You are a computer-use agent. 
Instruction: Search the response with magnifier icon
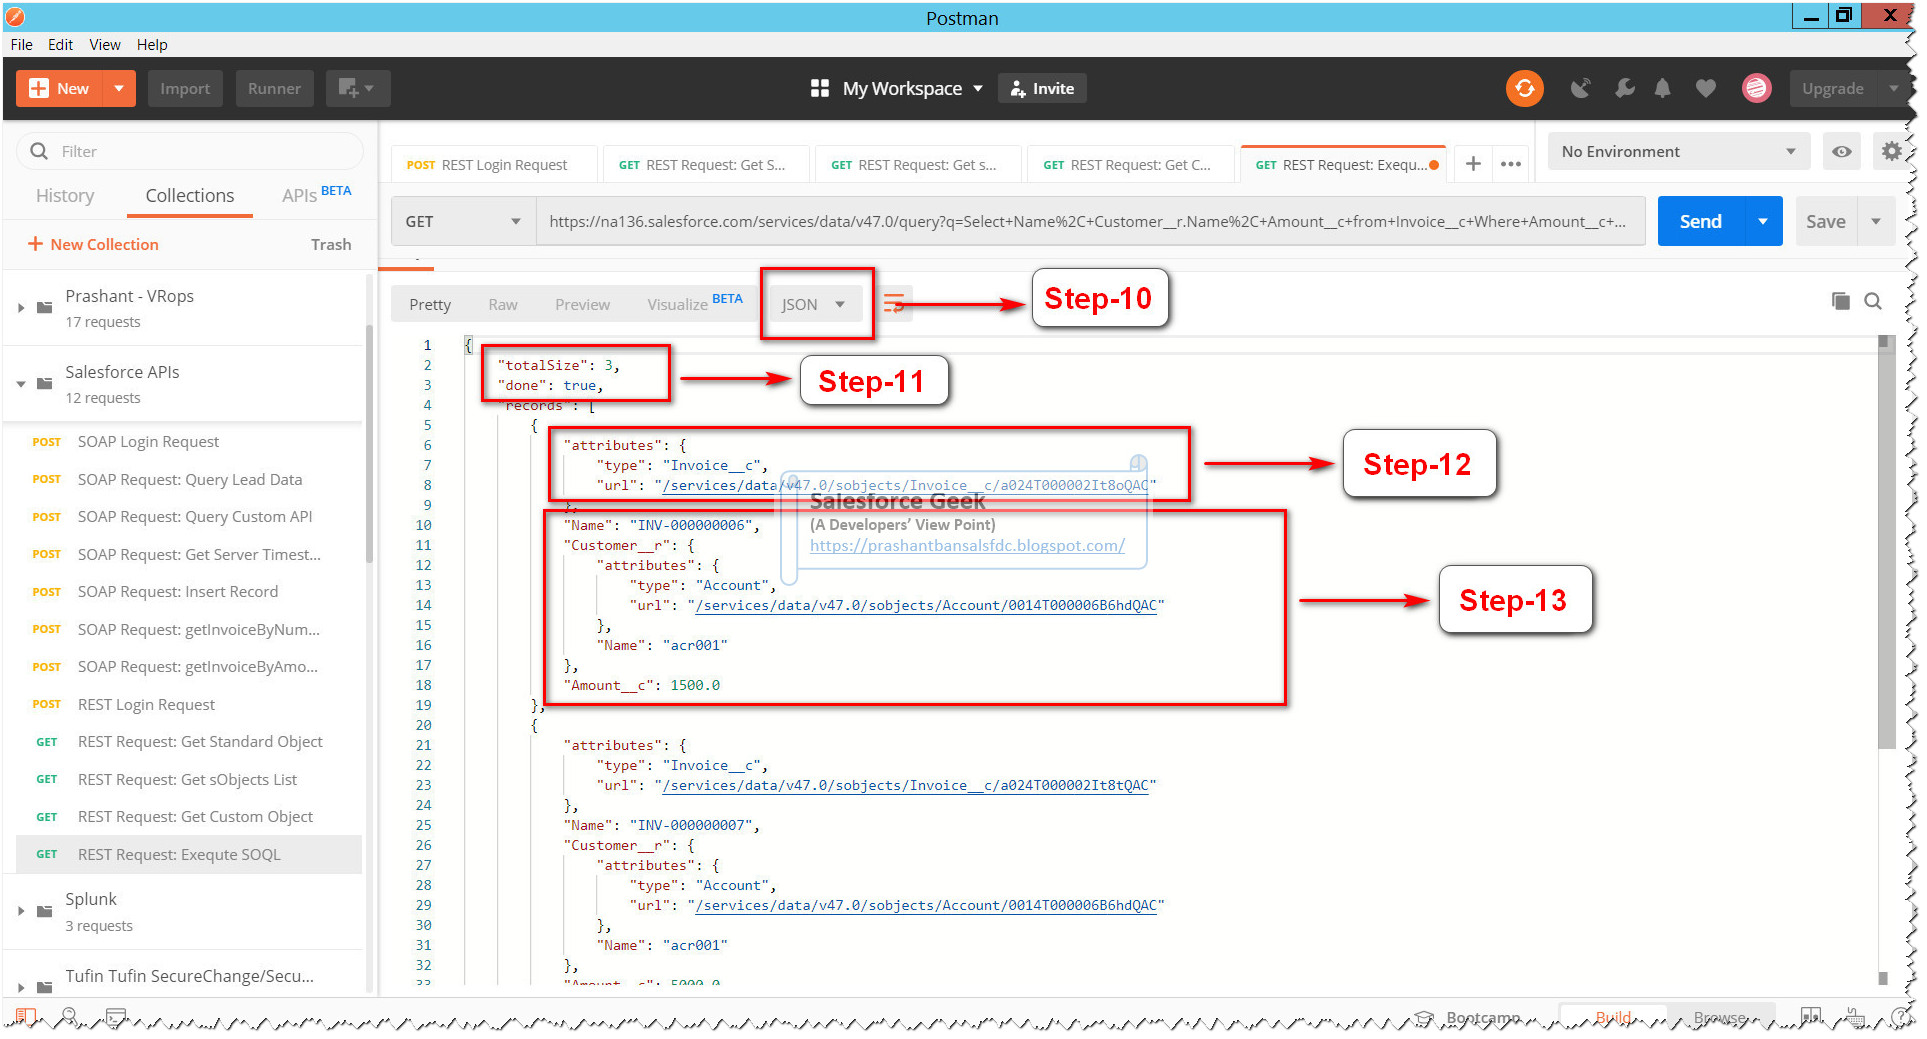point(1872,301)
